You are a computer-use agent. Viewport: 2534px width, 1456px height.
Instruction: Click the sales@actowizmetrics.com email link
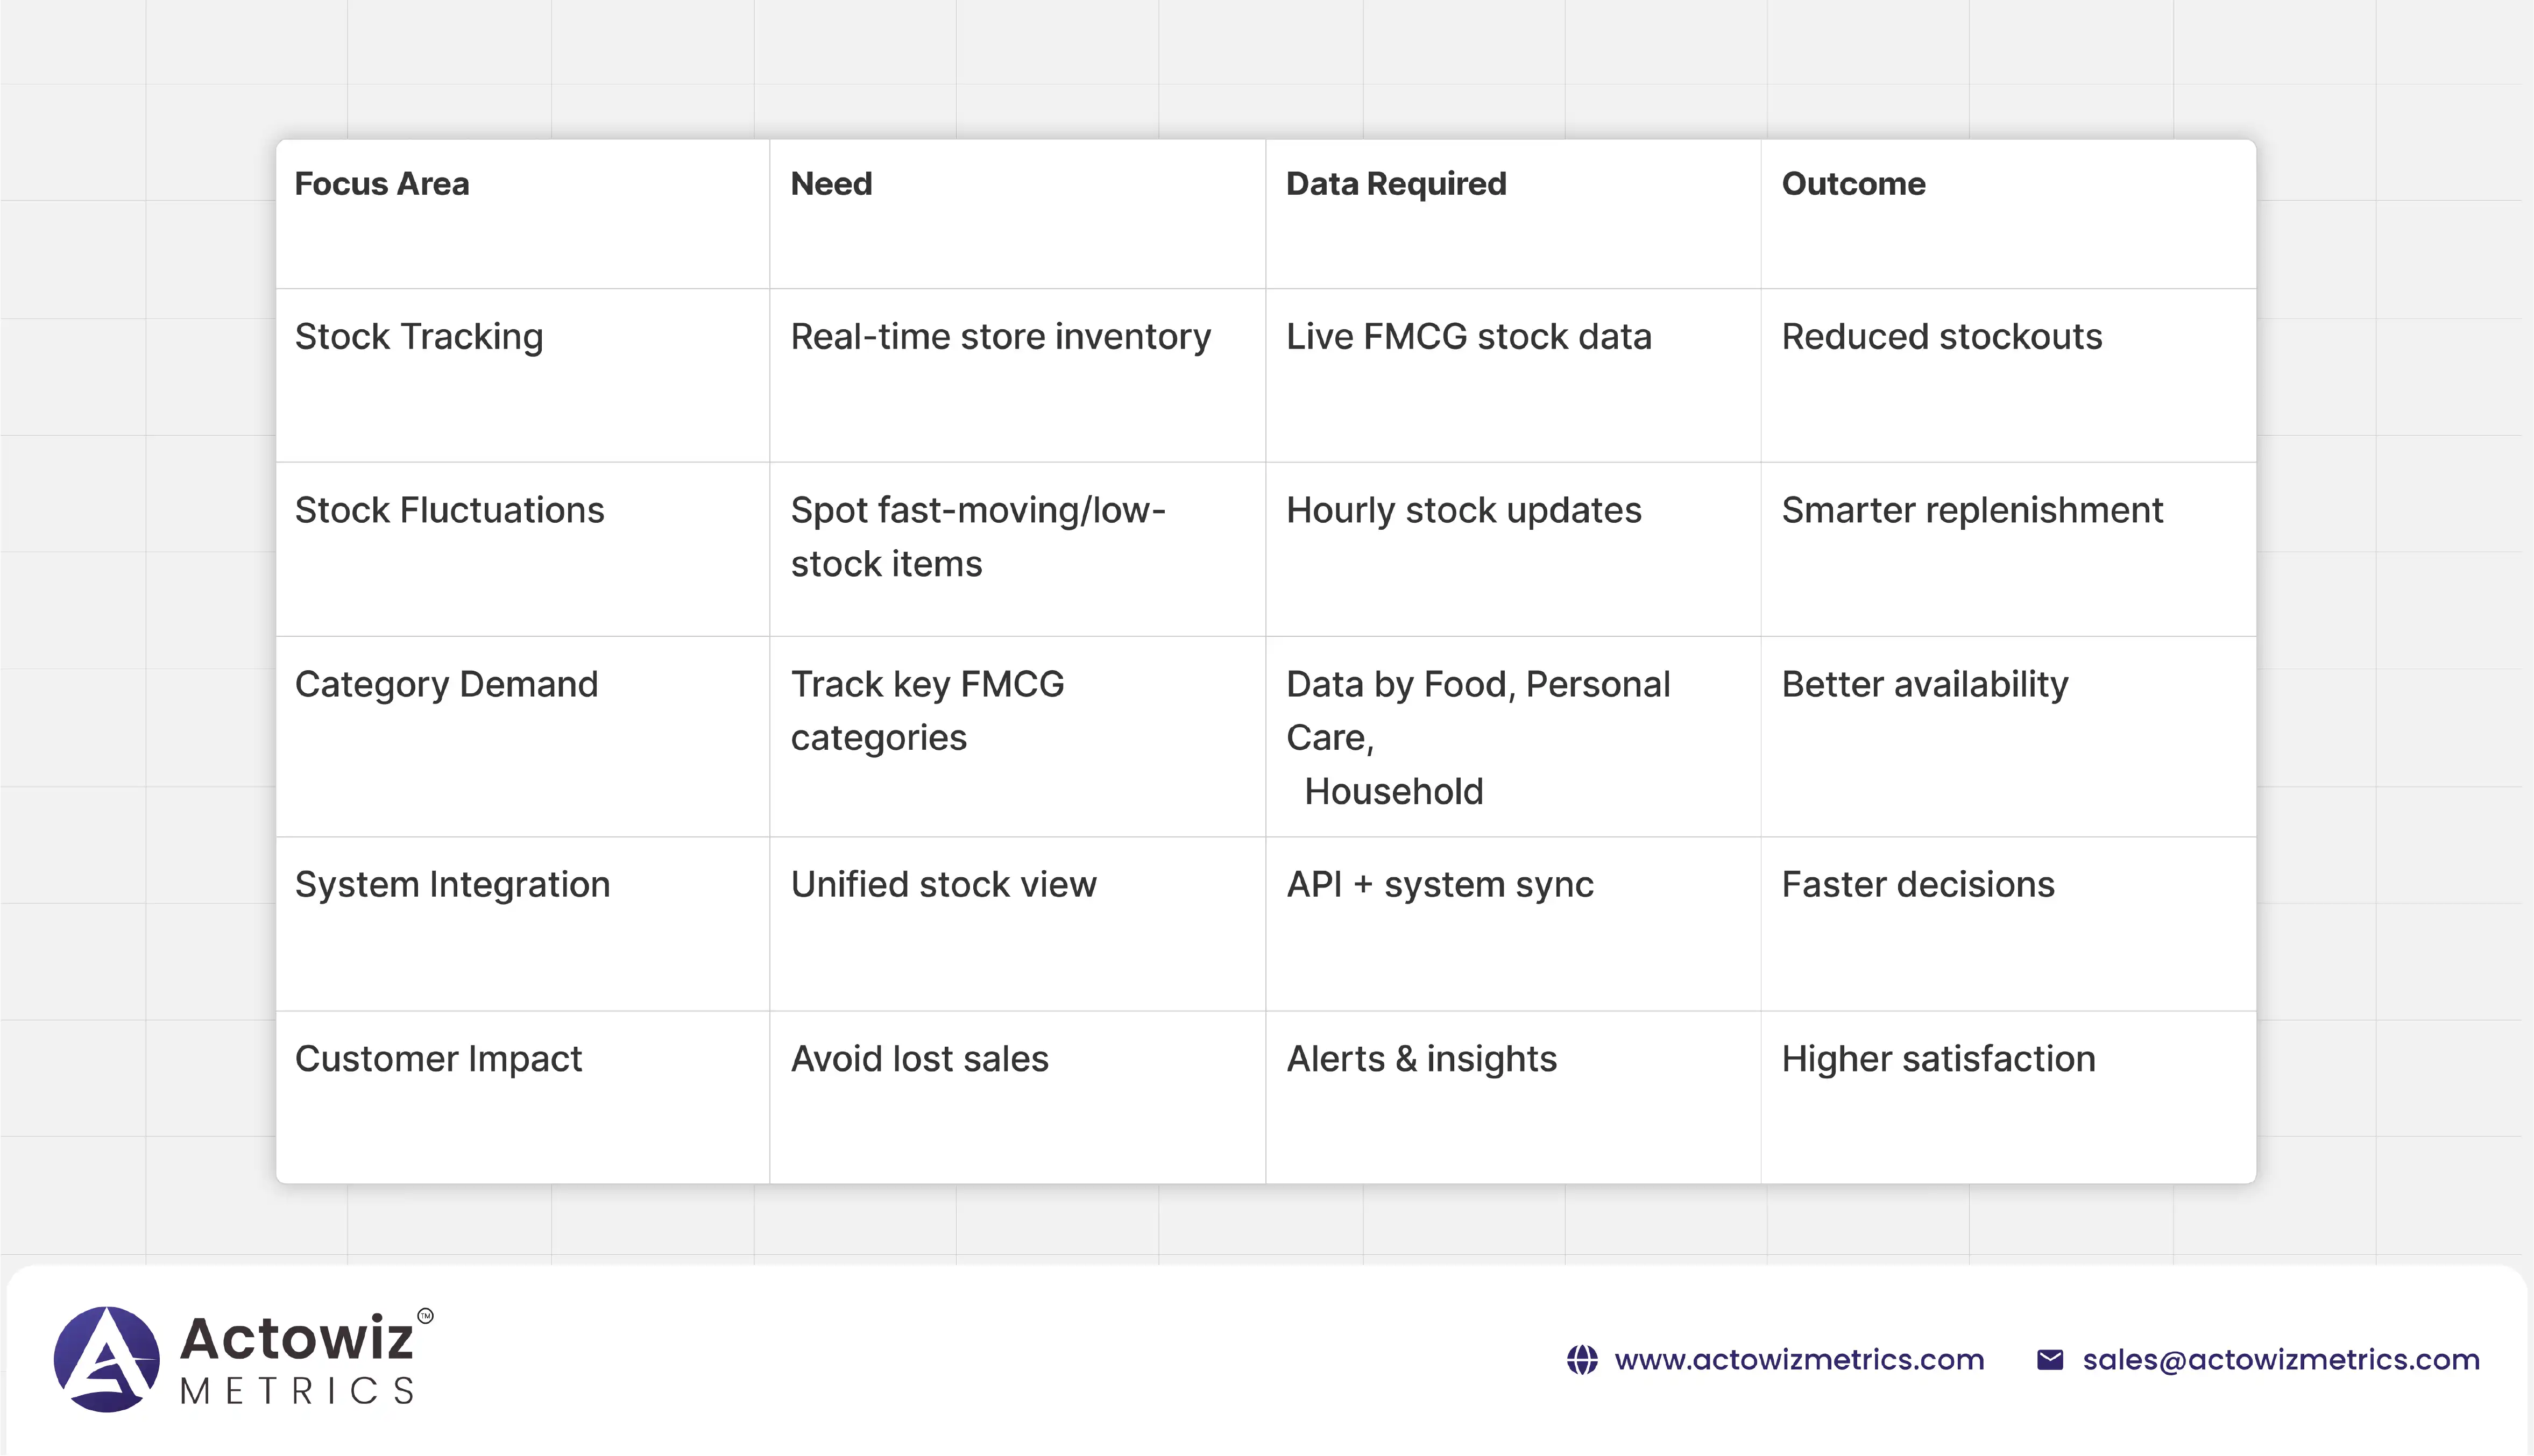point(2280,1360)
